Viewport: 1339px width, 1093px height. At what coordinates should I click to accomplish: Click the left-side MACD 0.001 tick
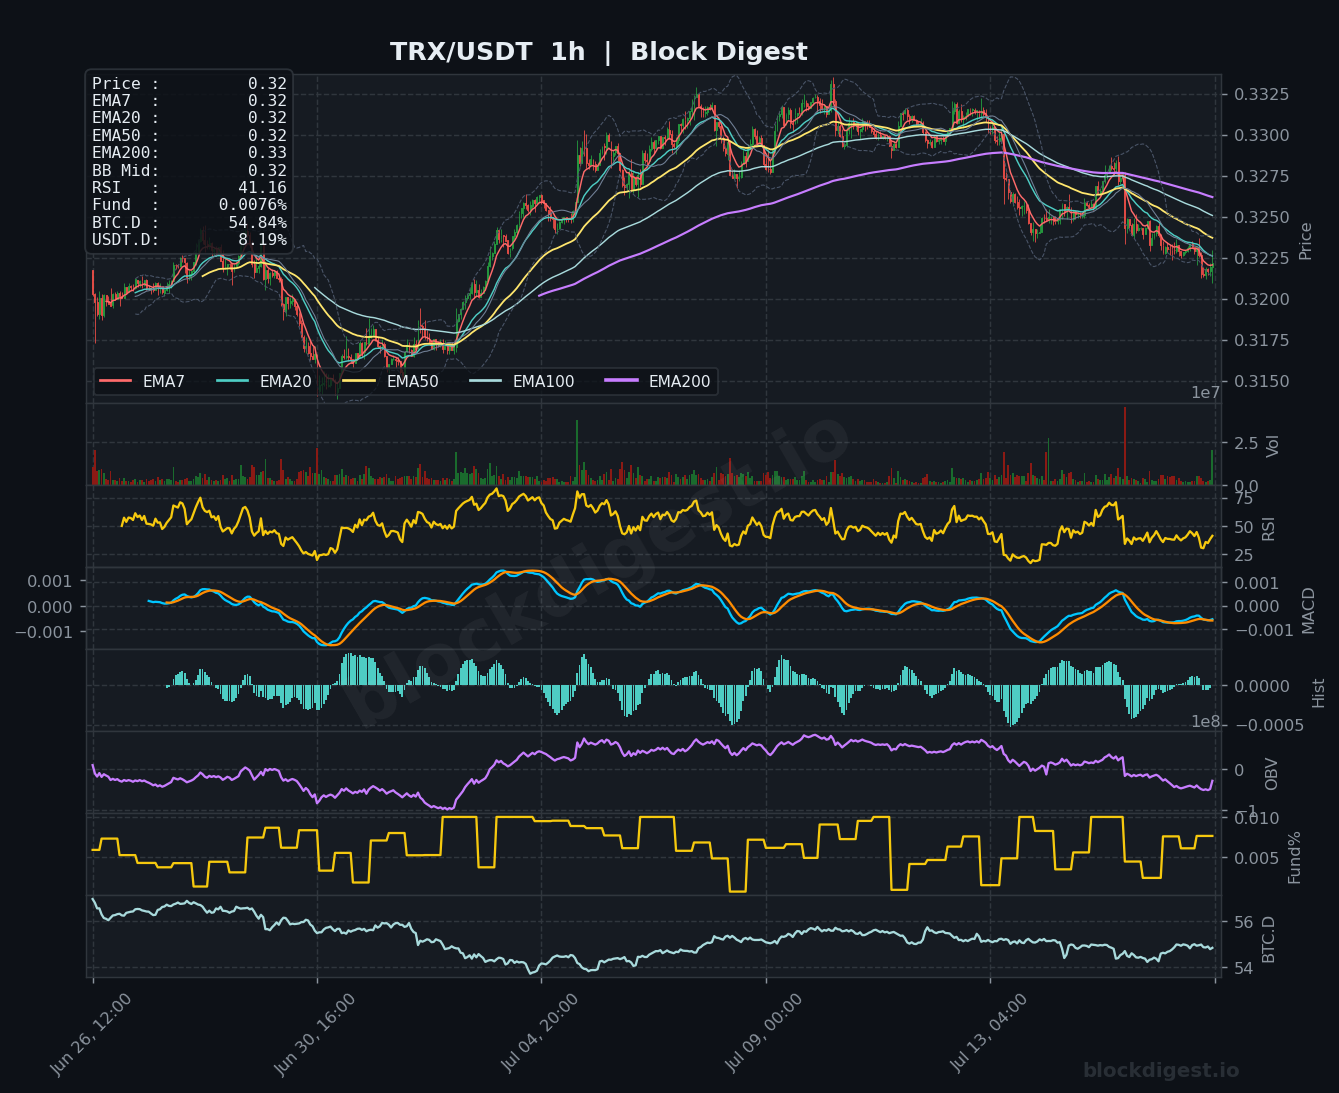[x=50, y=581]
